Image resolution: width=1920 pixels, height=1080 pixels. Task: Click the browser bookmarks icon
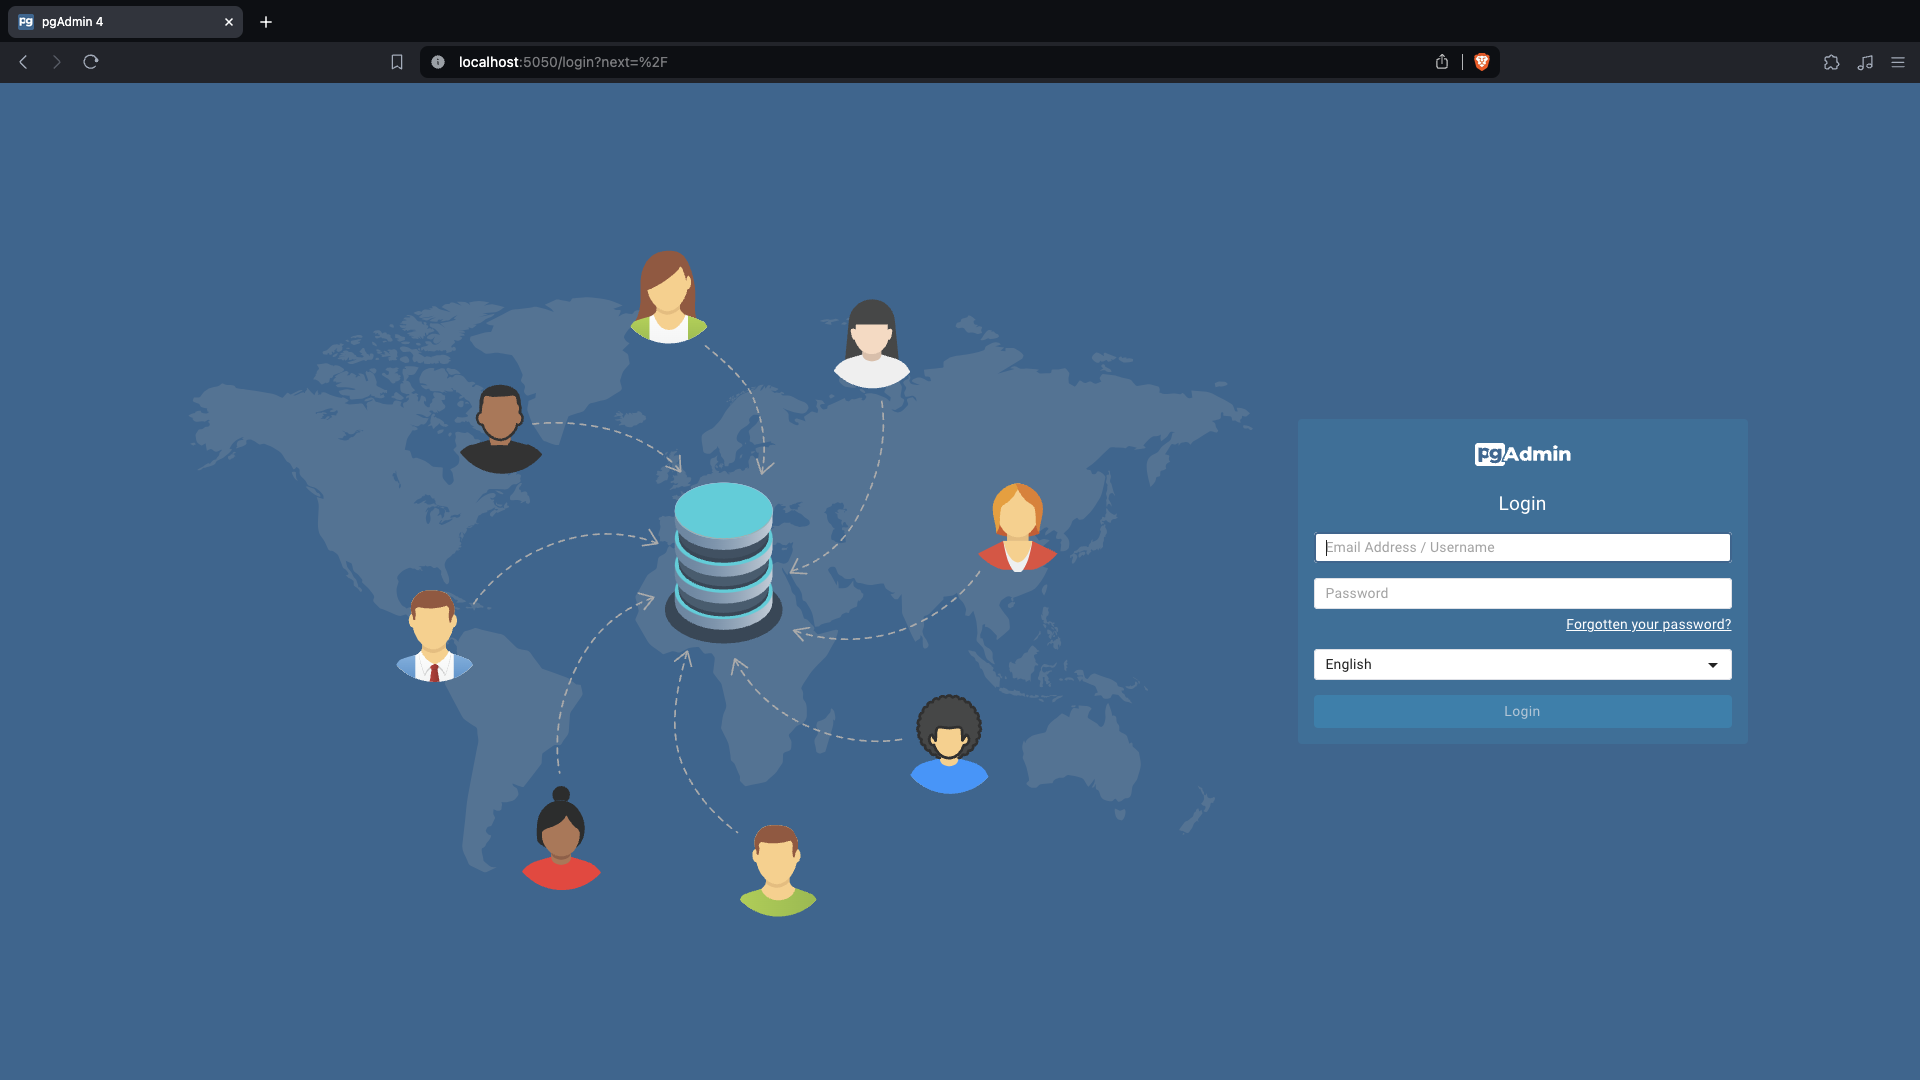click(397, 62)
